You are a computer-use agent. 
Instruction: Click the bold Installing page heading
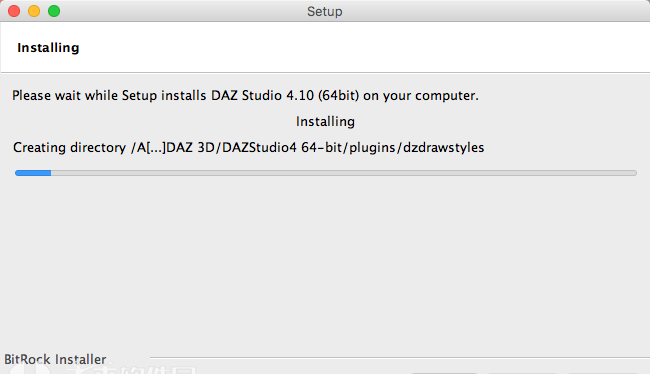coord(48,48)
